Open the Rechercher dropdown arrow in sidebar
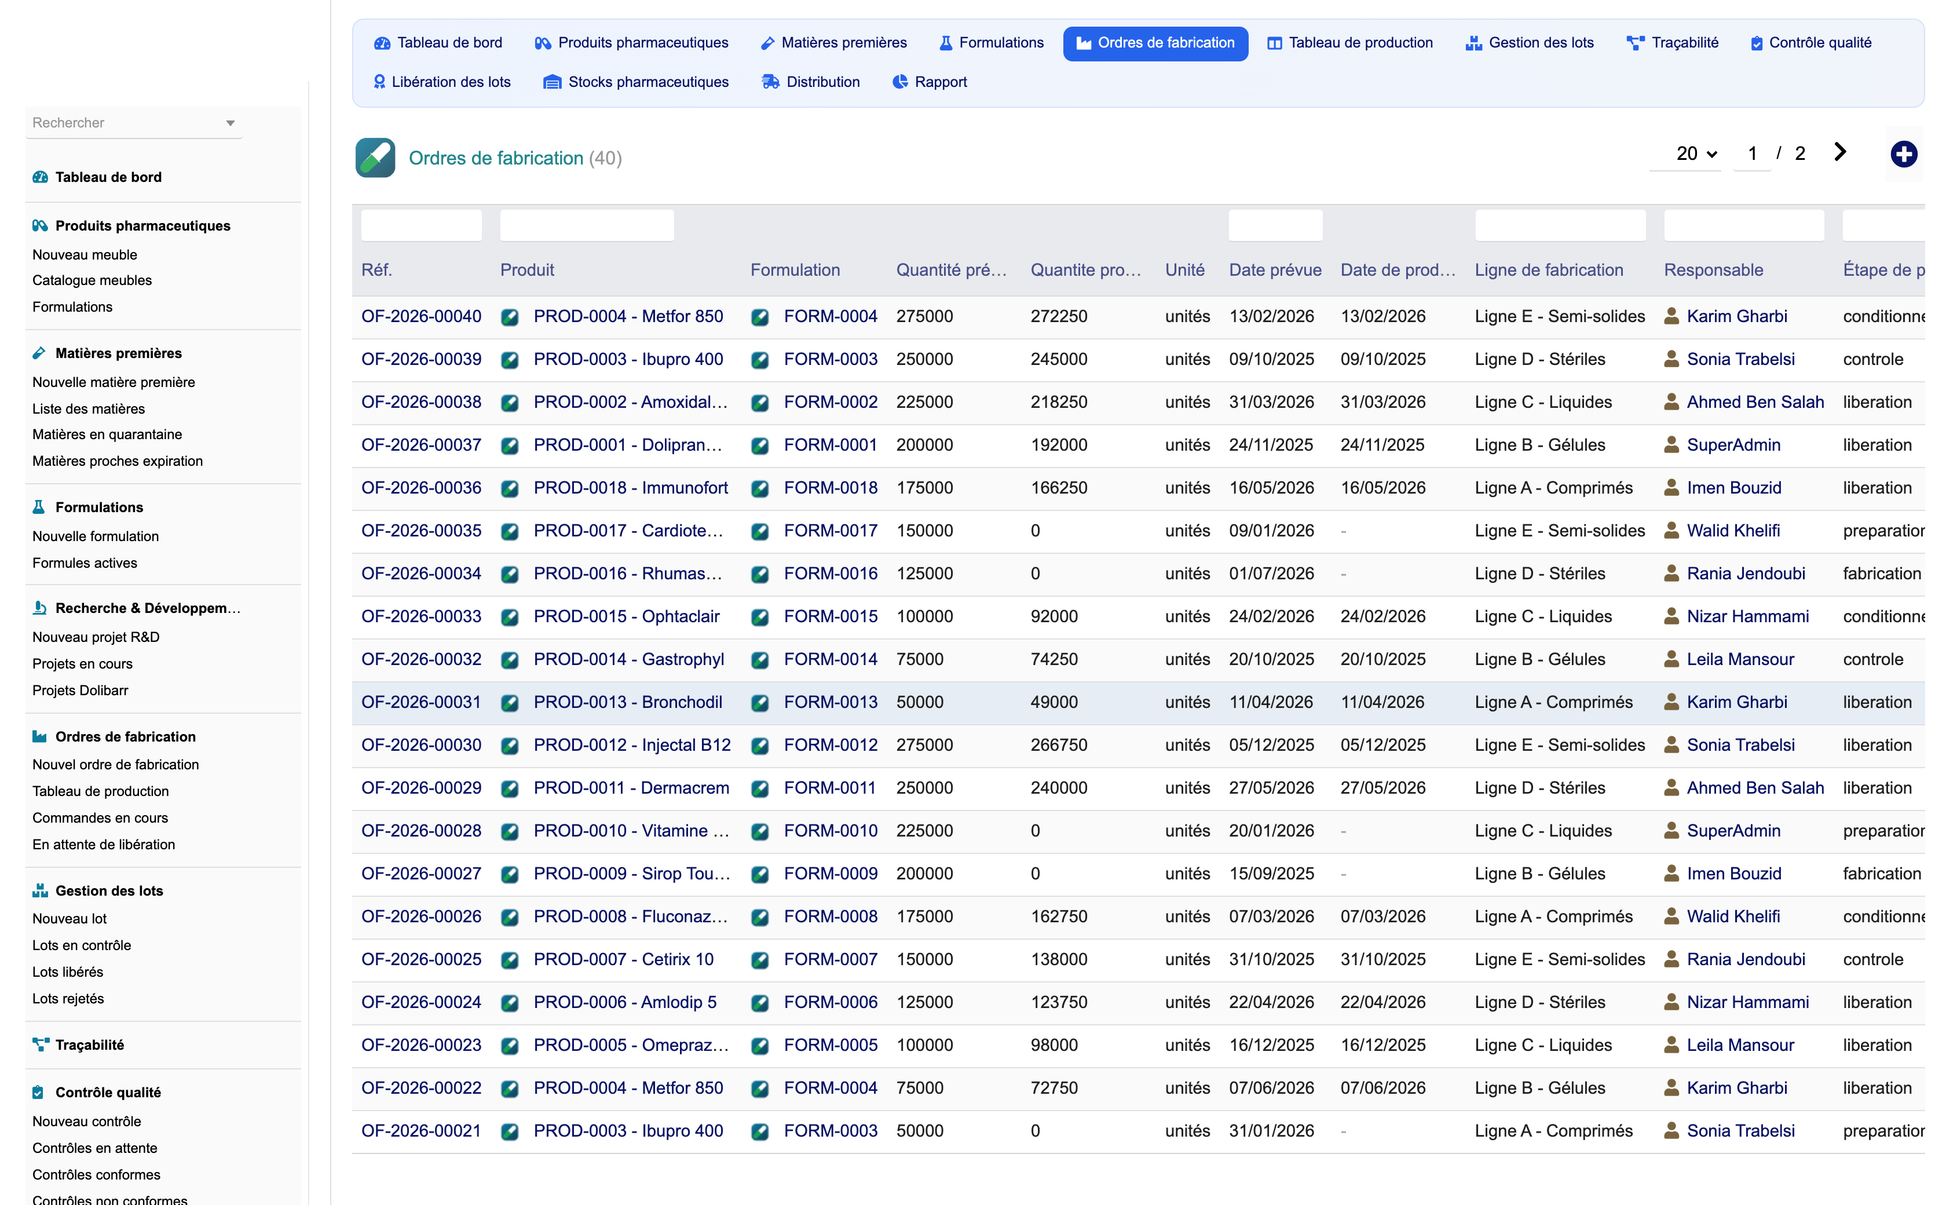 [230, 123]
